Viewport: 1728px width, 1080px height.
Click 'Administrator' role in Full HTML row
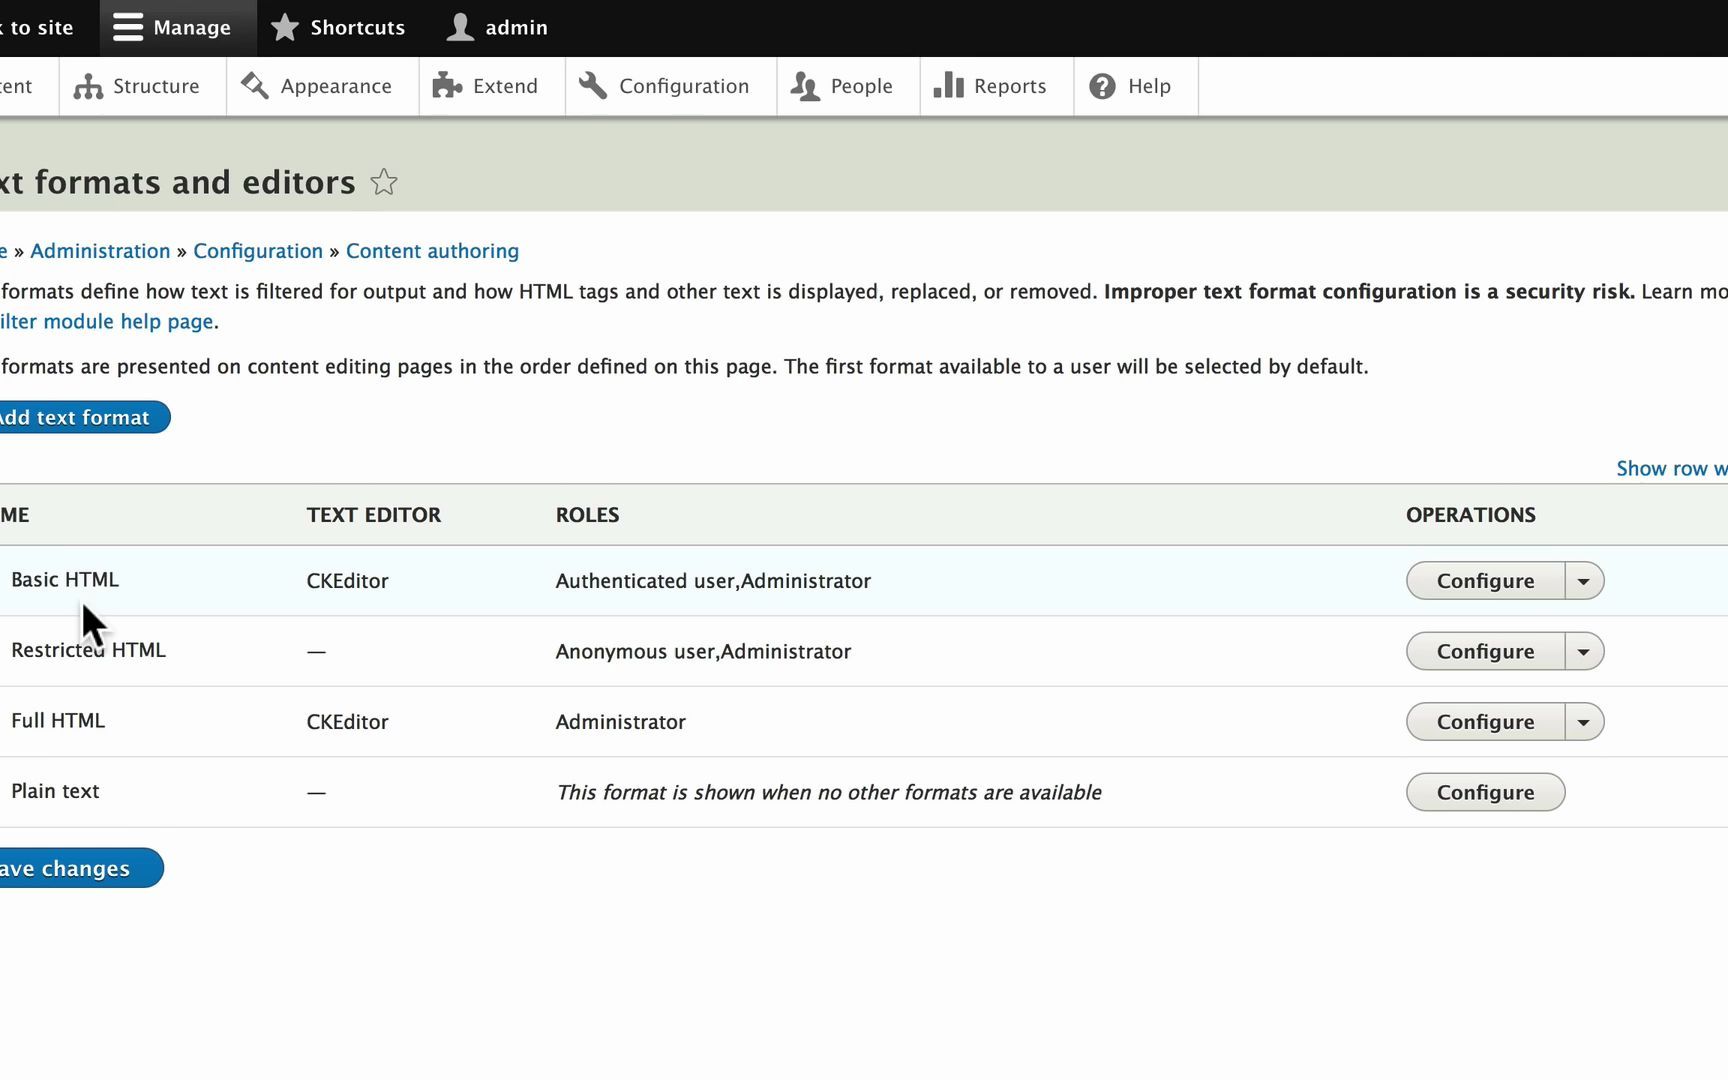(621, 722)
